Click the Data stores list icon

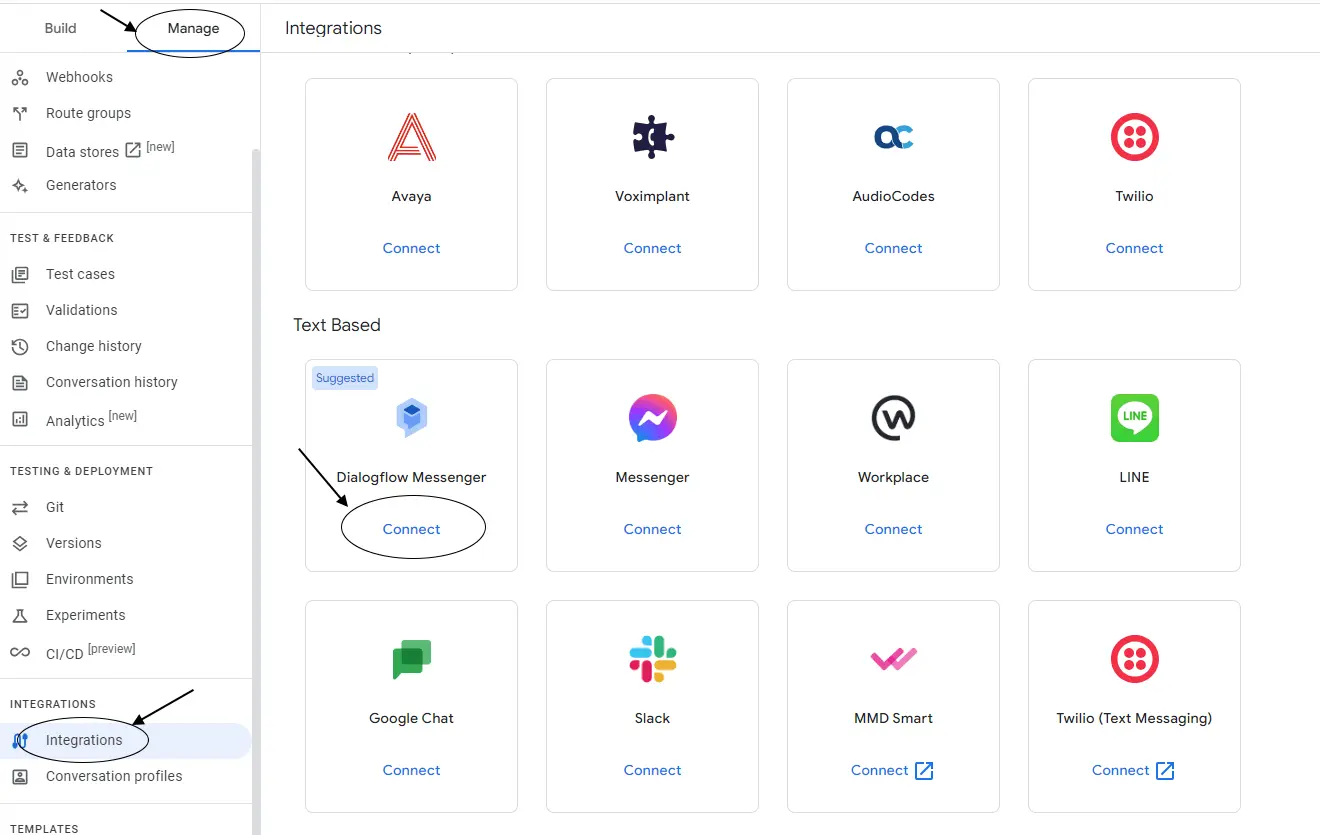point(20,150)
